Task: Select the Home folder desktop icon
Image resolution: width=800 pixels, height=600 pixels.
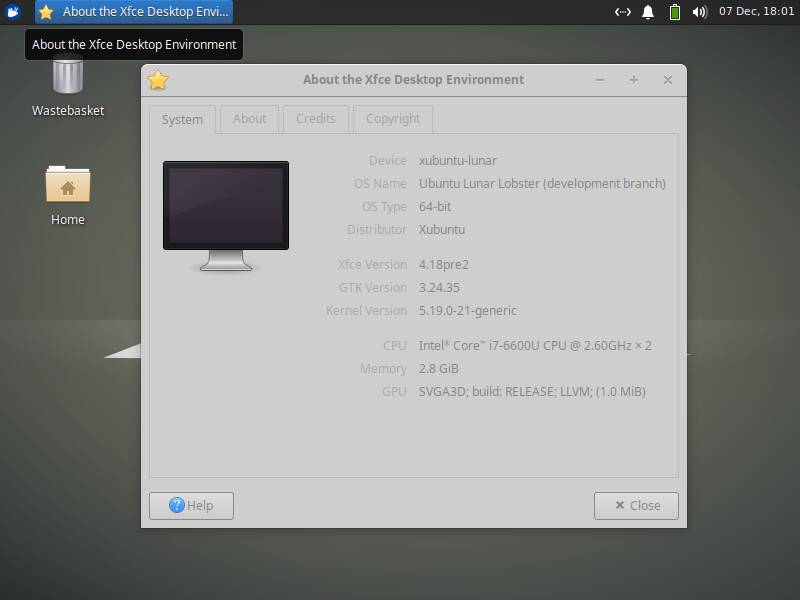Action: point(68,196)
